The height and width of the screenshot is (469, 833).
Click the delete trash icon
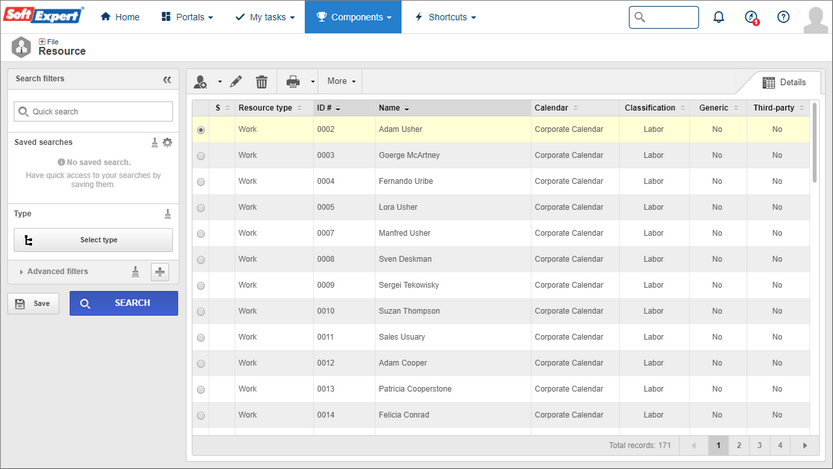point(261,82)
